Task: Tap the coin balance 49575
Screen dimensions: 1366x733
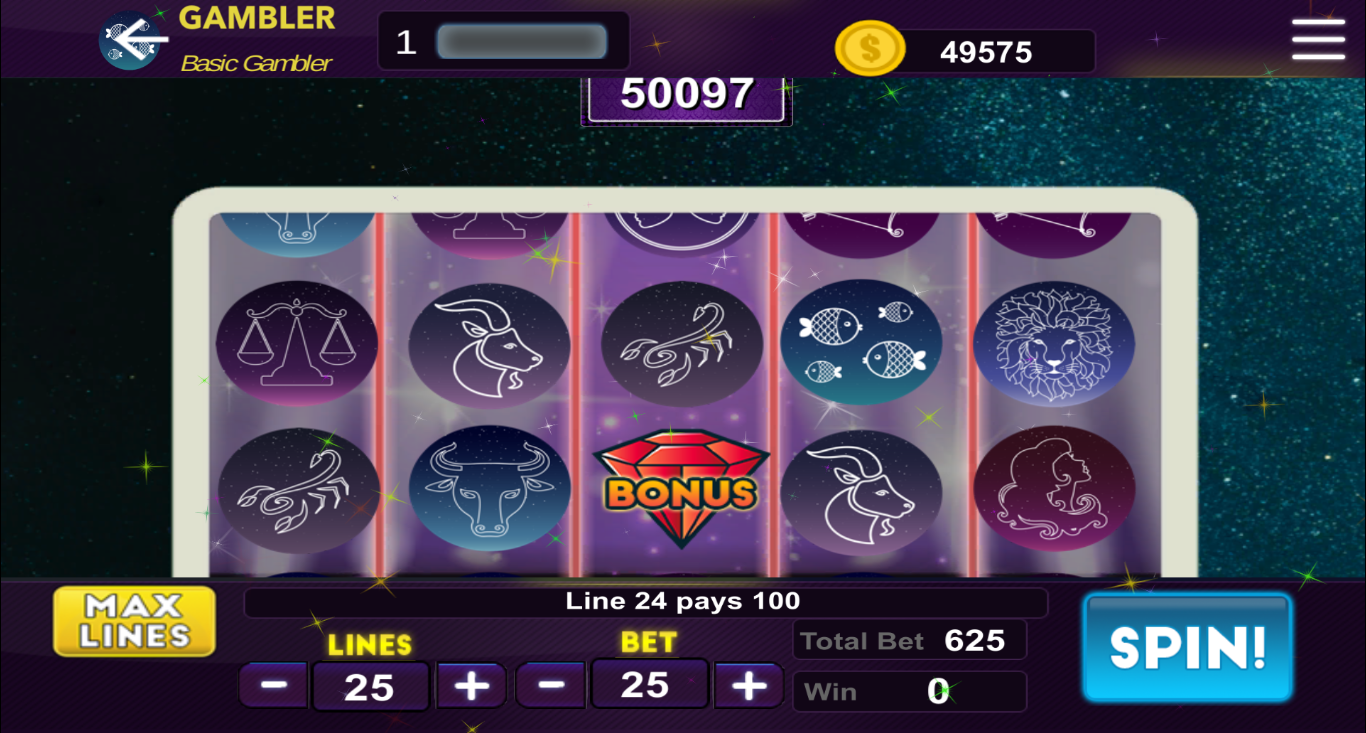Action: pyautogui.click(x=986, y=52)
